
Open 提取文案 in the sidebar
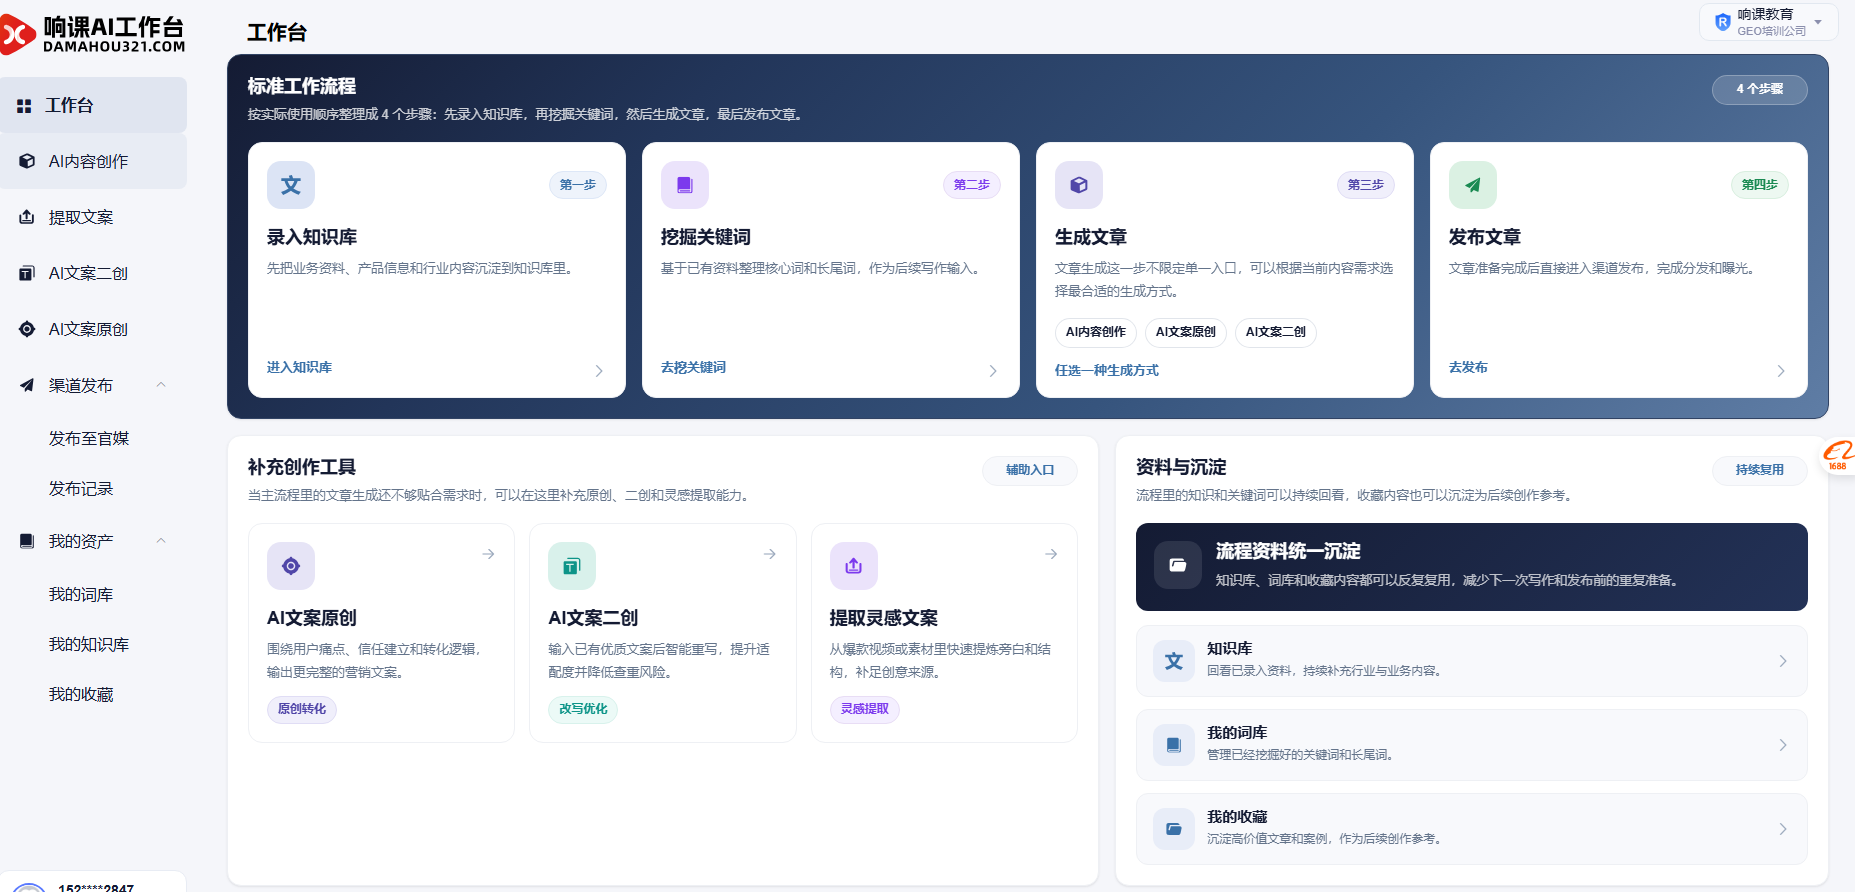(x=93, y=217)
